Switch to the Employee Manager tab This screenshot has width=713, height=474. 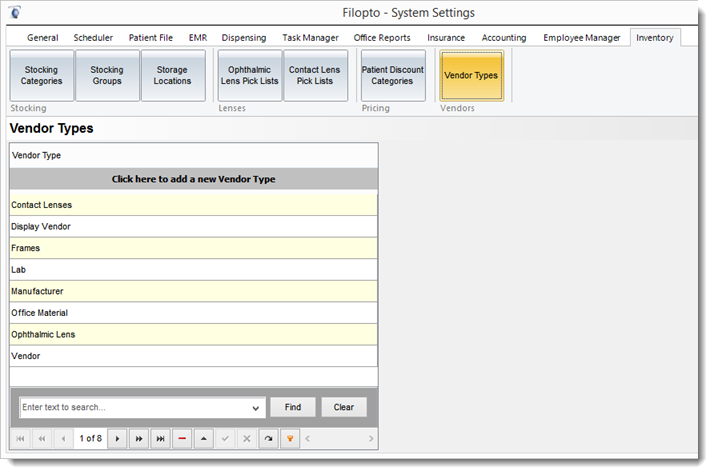pyautogui.click(x=582, y=38)
